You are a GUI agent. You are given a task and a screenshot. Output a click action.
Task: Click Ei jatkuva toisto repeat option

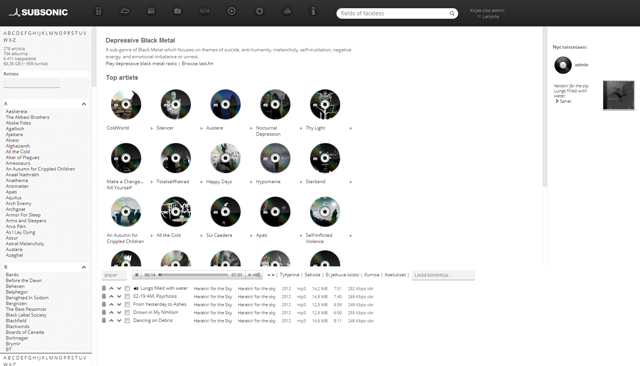[x=342, y=275]
